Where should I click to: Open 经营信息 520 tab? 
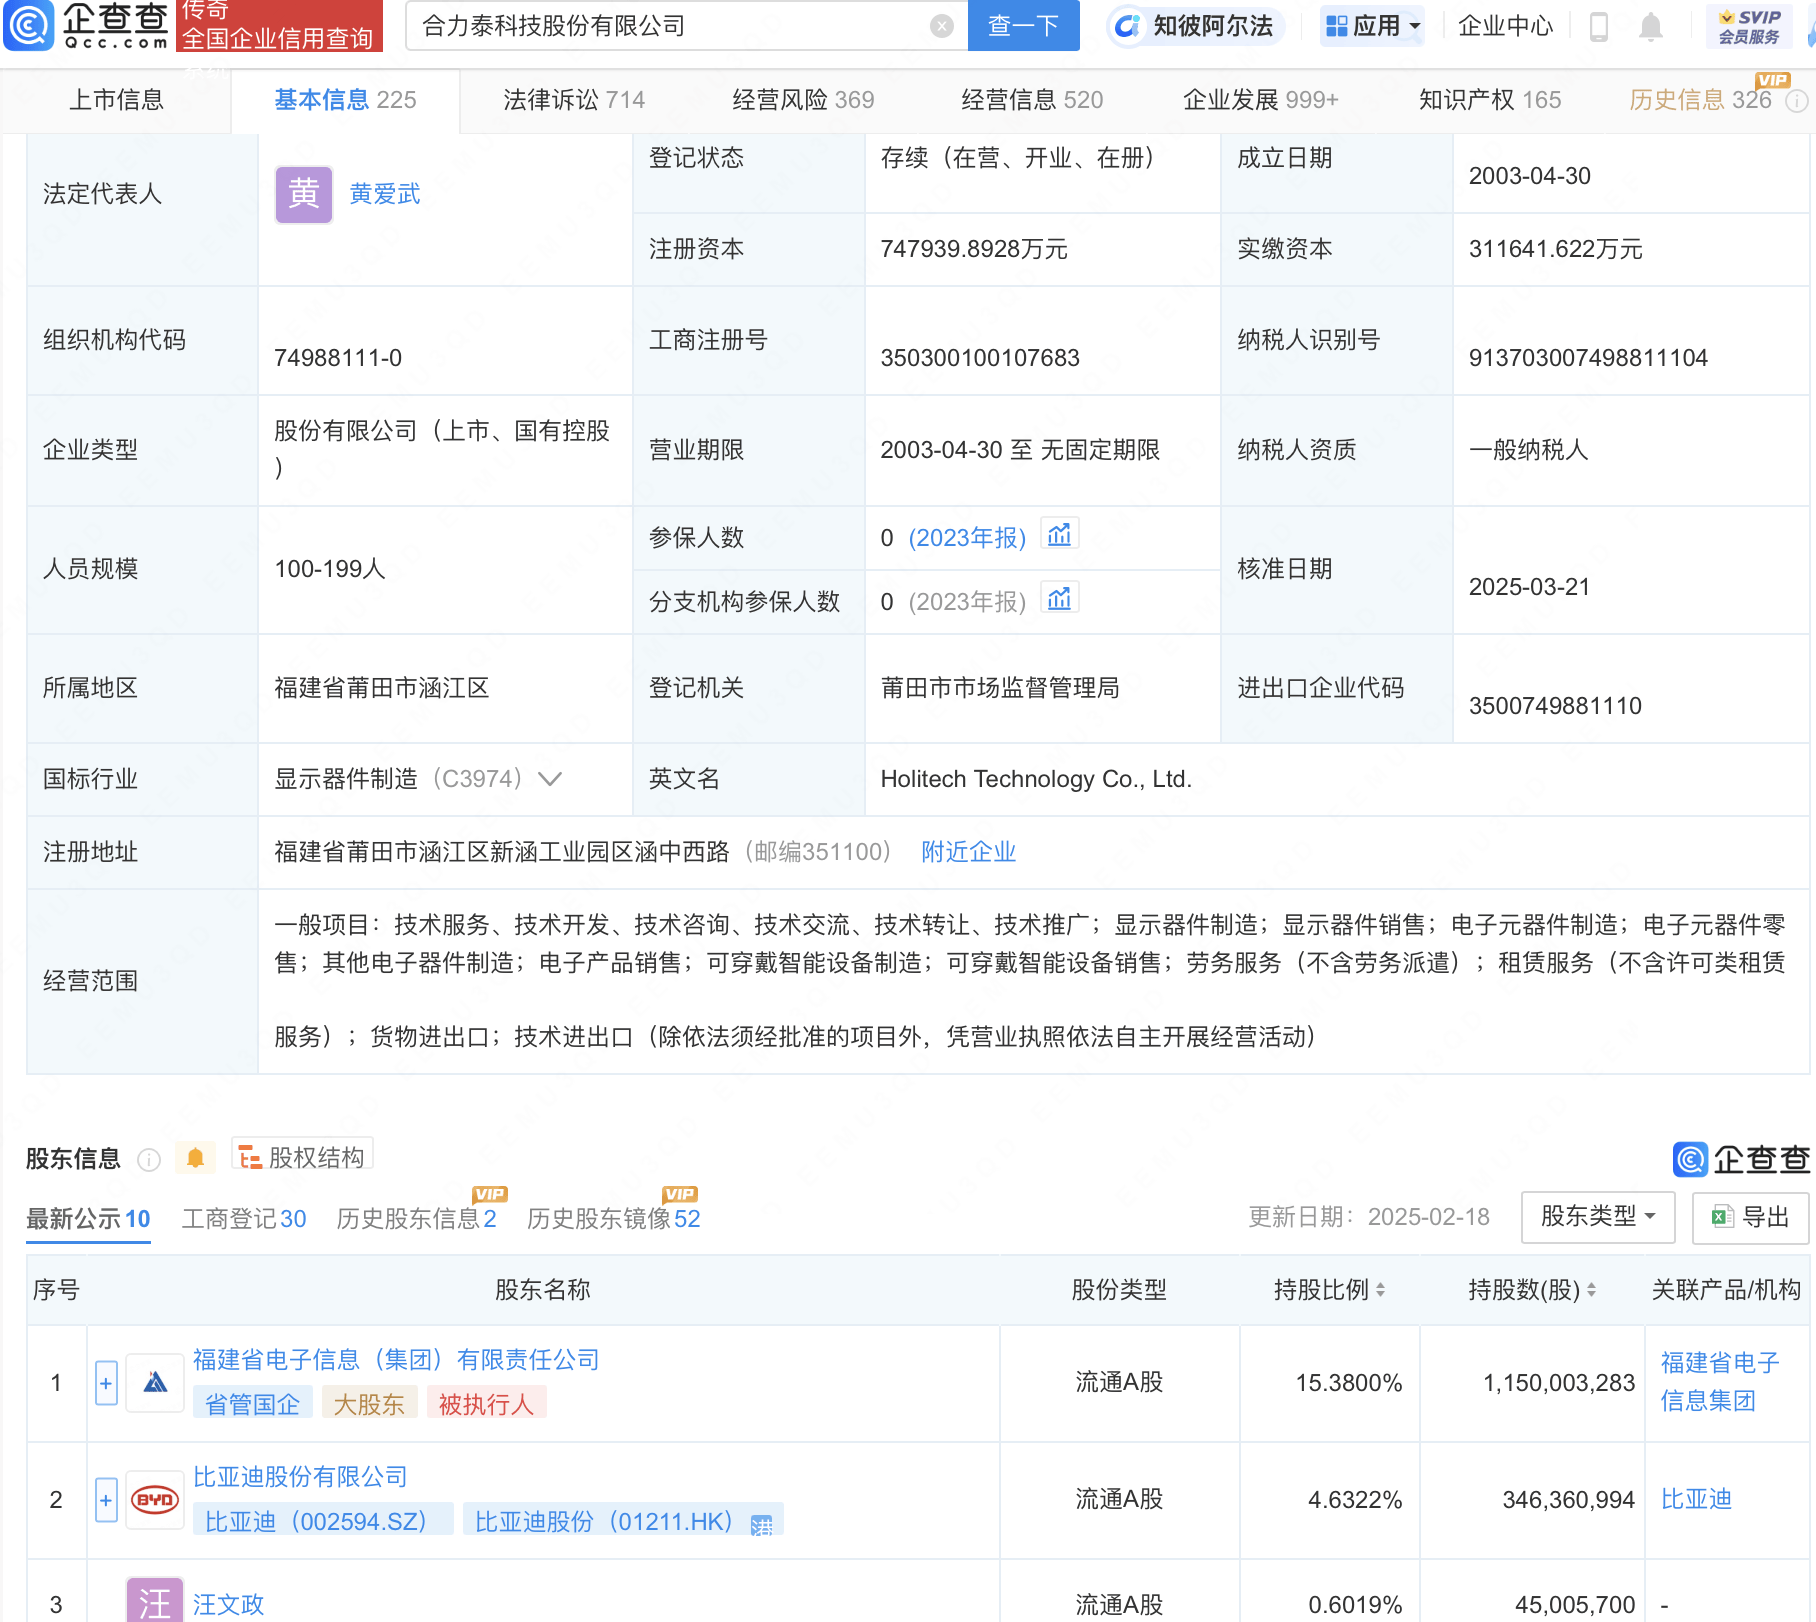(1032, 100)
